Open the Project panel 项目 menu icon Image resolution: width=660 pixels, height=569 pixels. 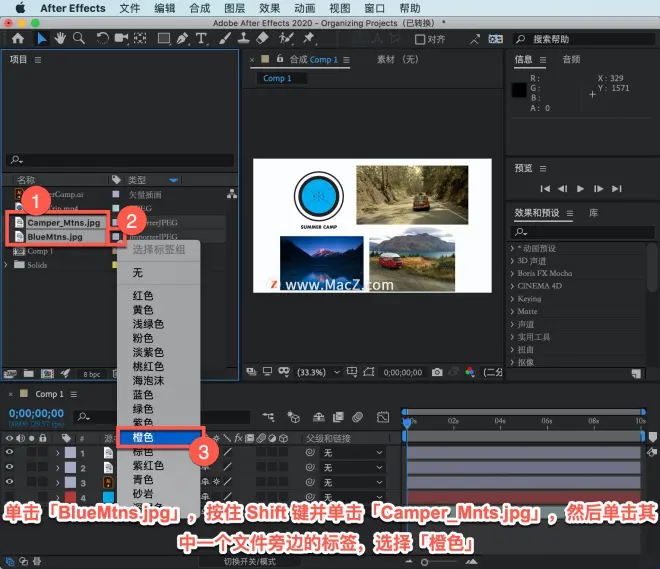pos(38,60)
